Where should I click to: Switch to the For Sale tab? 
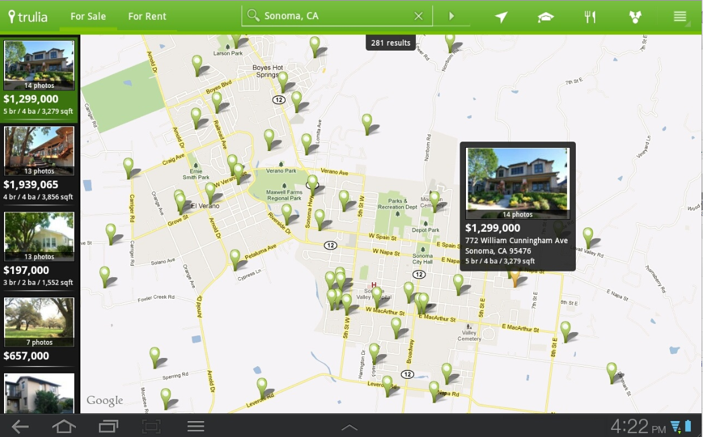click(x=88, y=17)
